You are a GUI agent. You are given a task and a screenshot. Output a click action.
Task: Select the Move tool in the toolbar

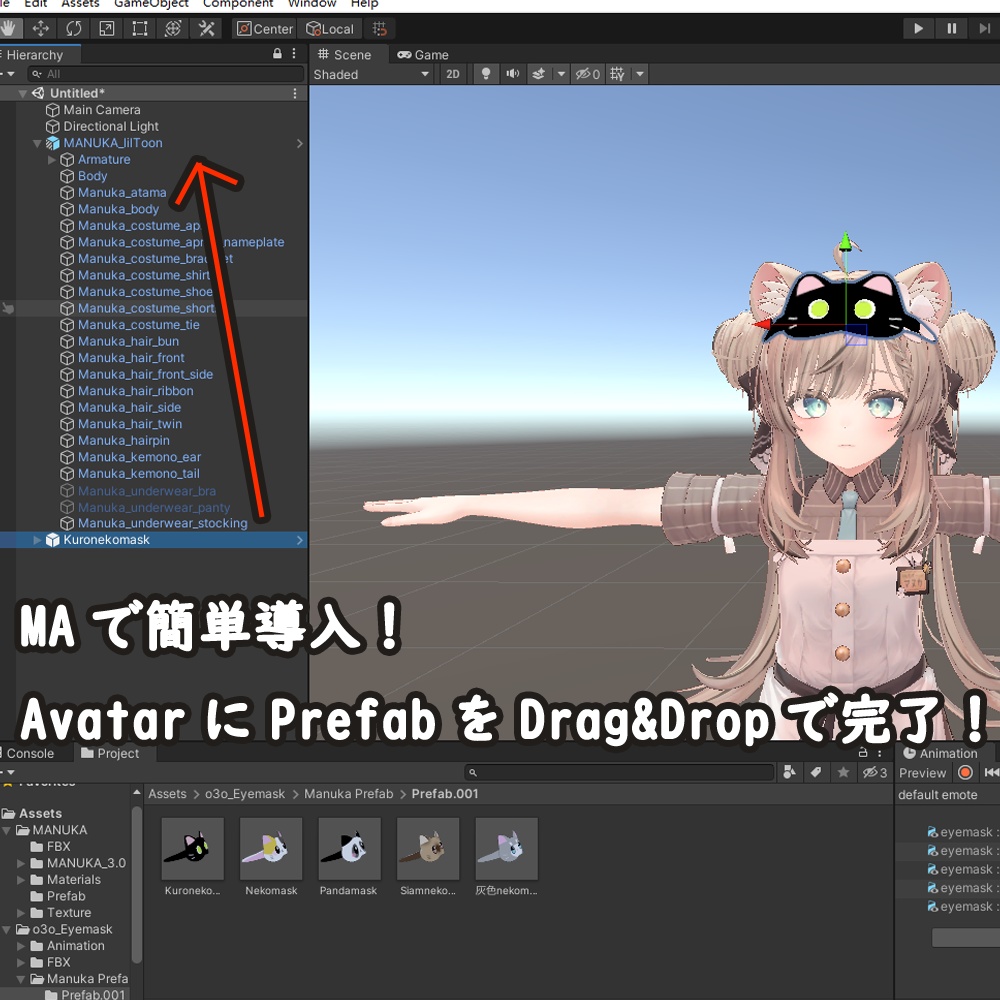[40, 28]
